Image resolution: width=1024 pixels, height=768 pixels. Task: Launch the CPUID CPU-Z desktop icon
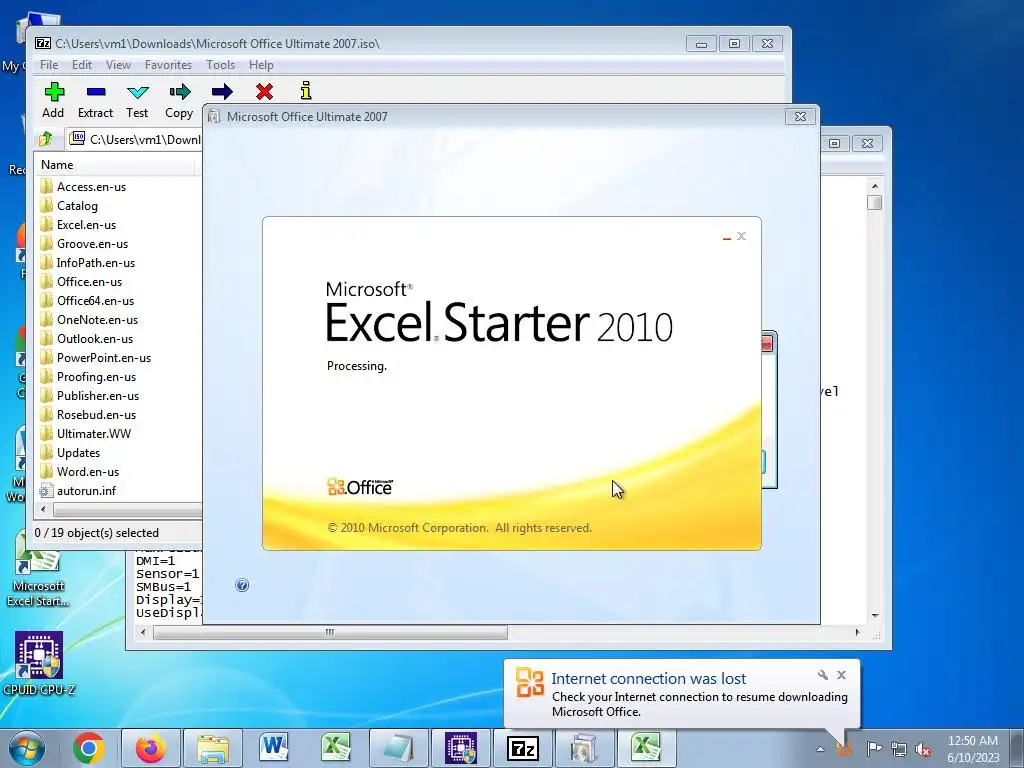(39, 663)
